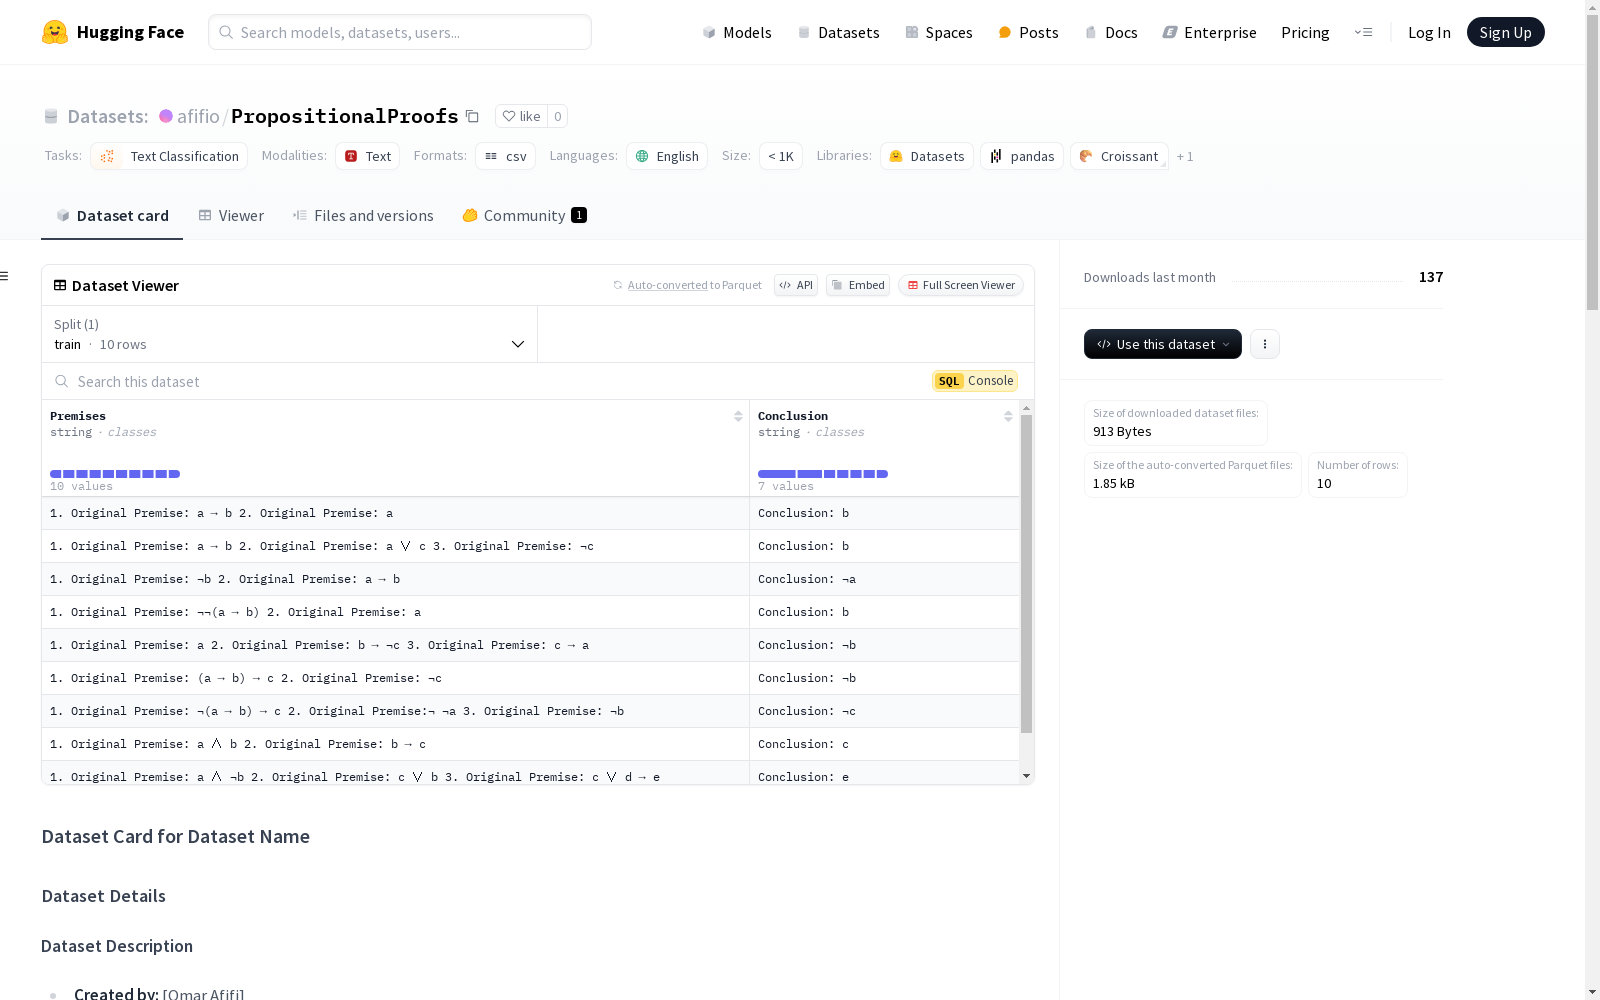Image resolution: width=1600 pixels, height=1000 pixels.
Task: Select the Datasets library tag
Action: 927,156
